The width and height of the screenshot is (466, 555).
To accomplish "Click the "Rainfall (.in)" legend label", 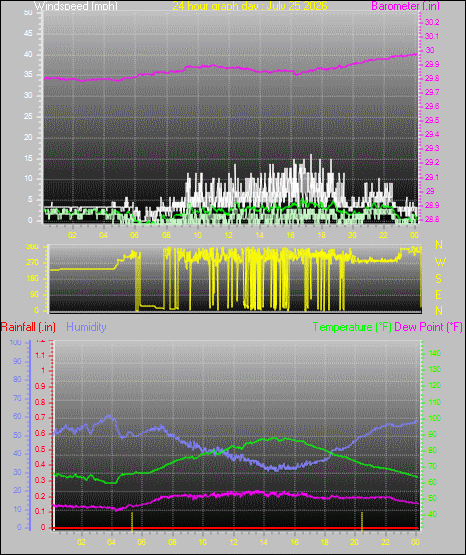I will [28, 327].
